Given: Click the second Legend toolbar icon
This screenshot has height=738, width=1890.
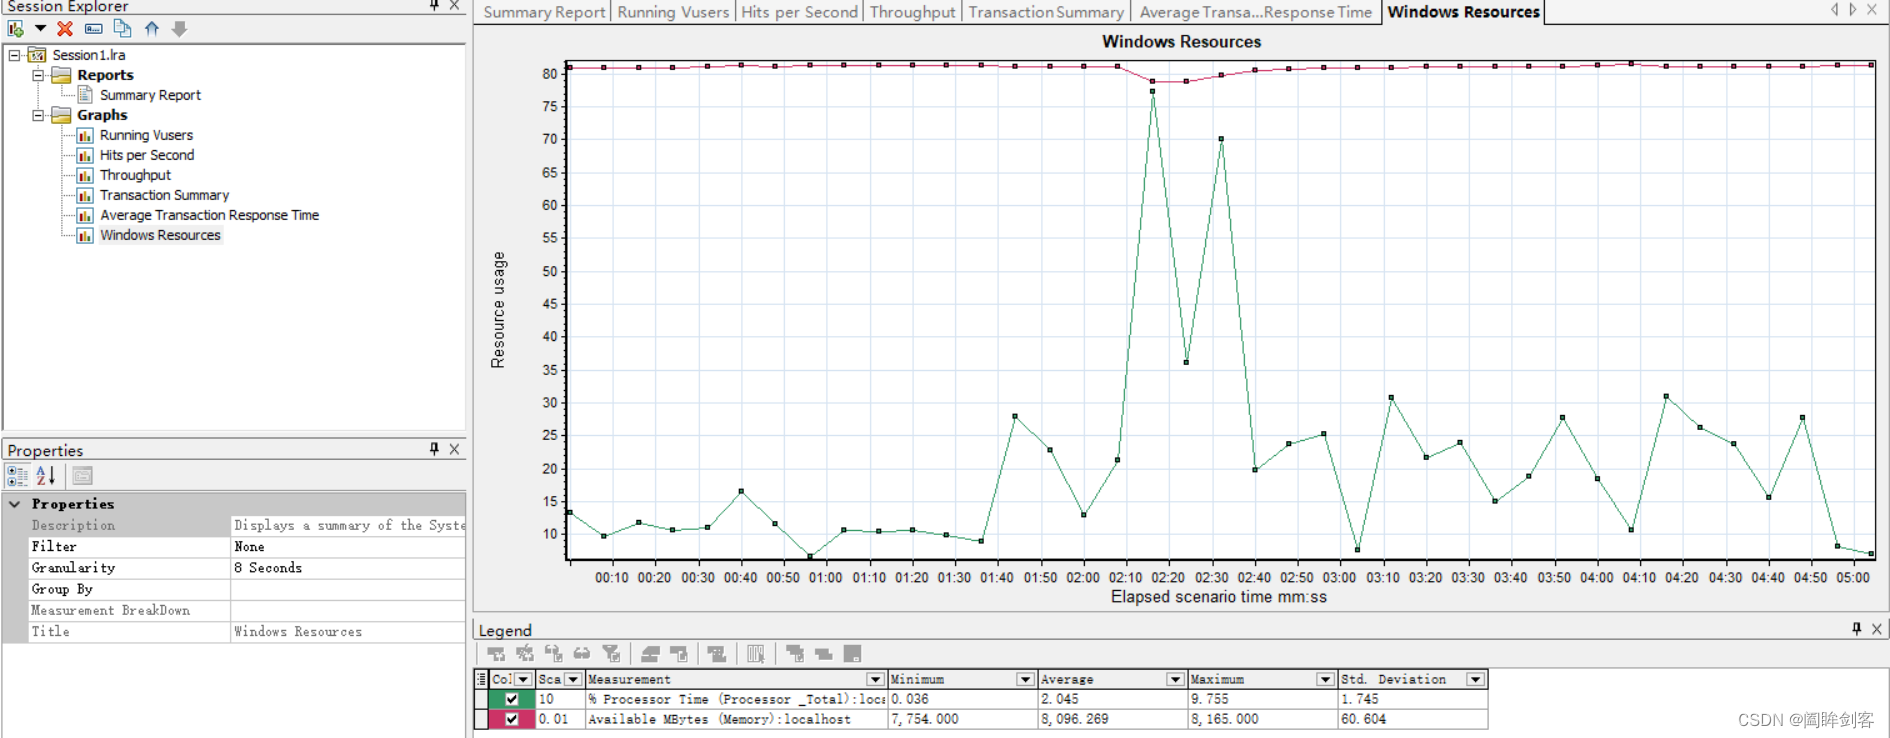Looking at the screenshot, I should coord(525,654).
